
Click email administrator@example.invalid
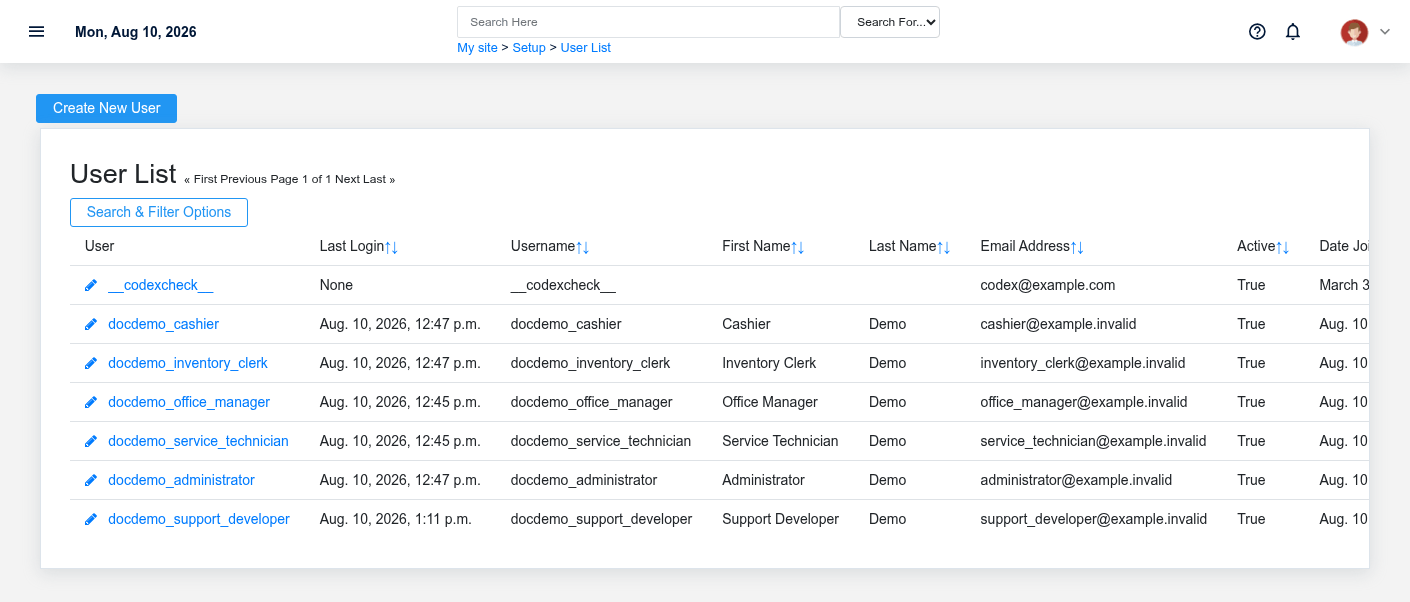(x=1076, y=480)
